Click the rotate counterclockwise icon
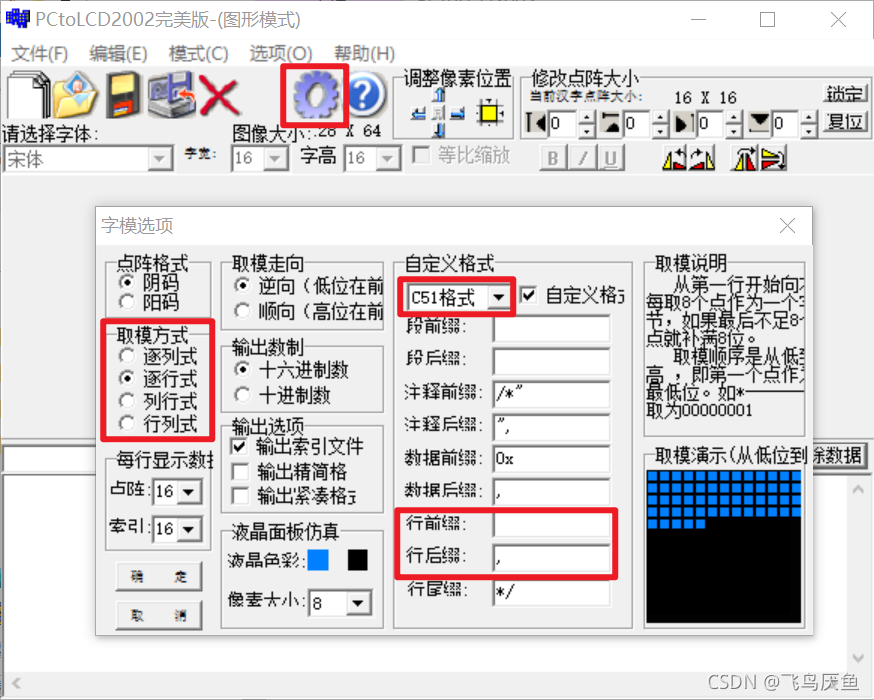Image resolution: width=874 pixels, height=700 pixels. coord(674,159)
